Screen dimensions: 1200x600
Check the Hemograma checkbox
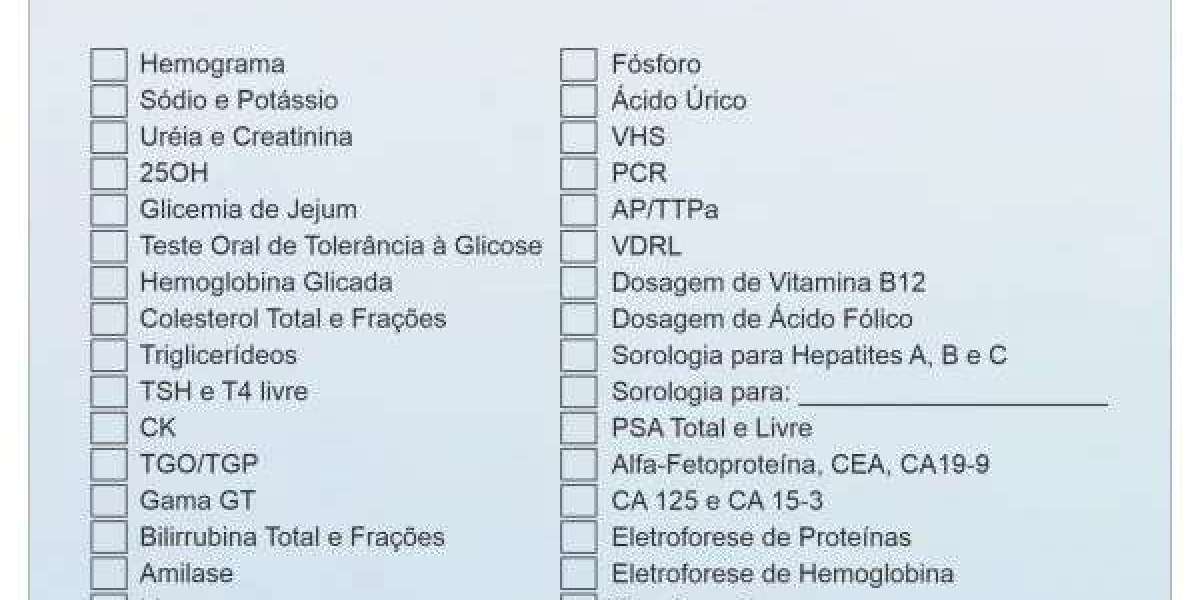click(x=109, y=64)
